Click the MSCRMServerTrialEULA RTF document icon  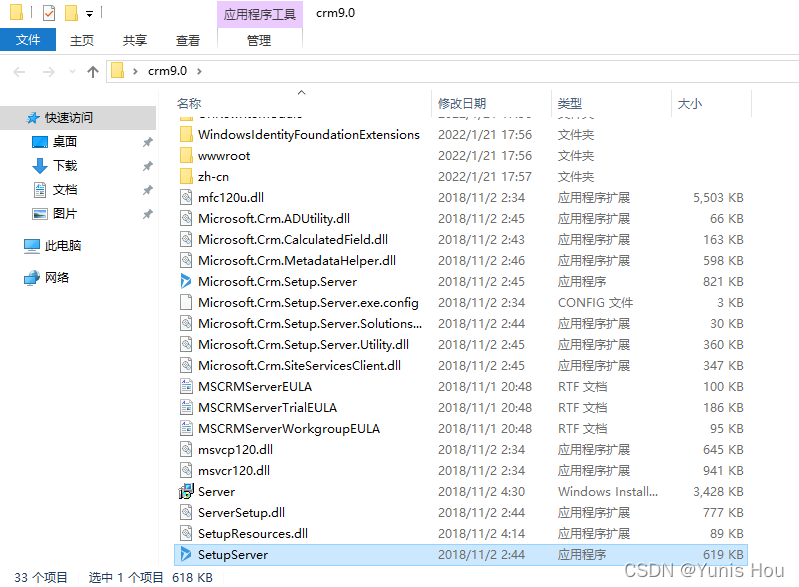pyautogui.click(x=187, y=407)
